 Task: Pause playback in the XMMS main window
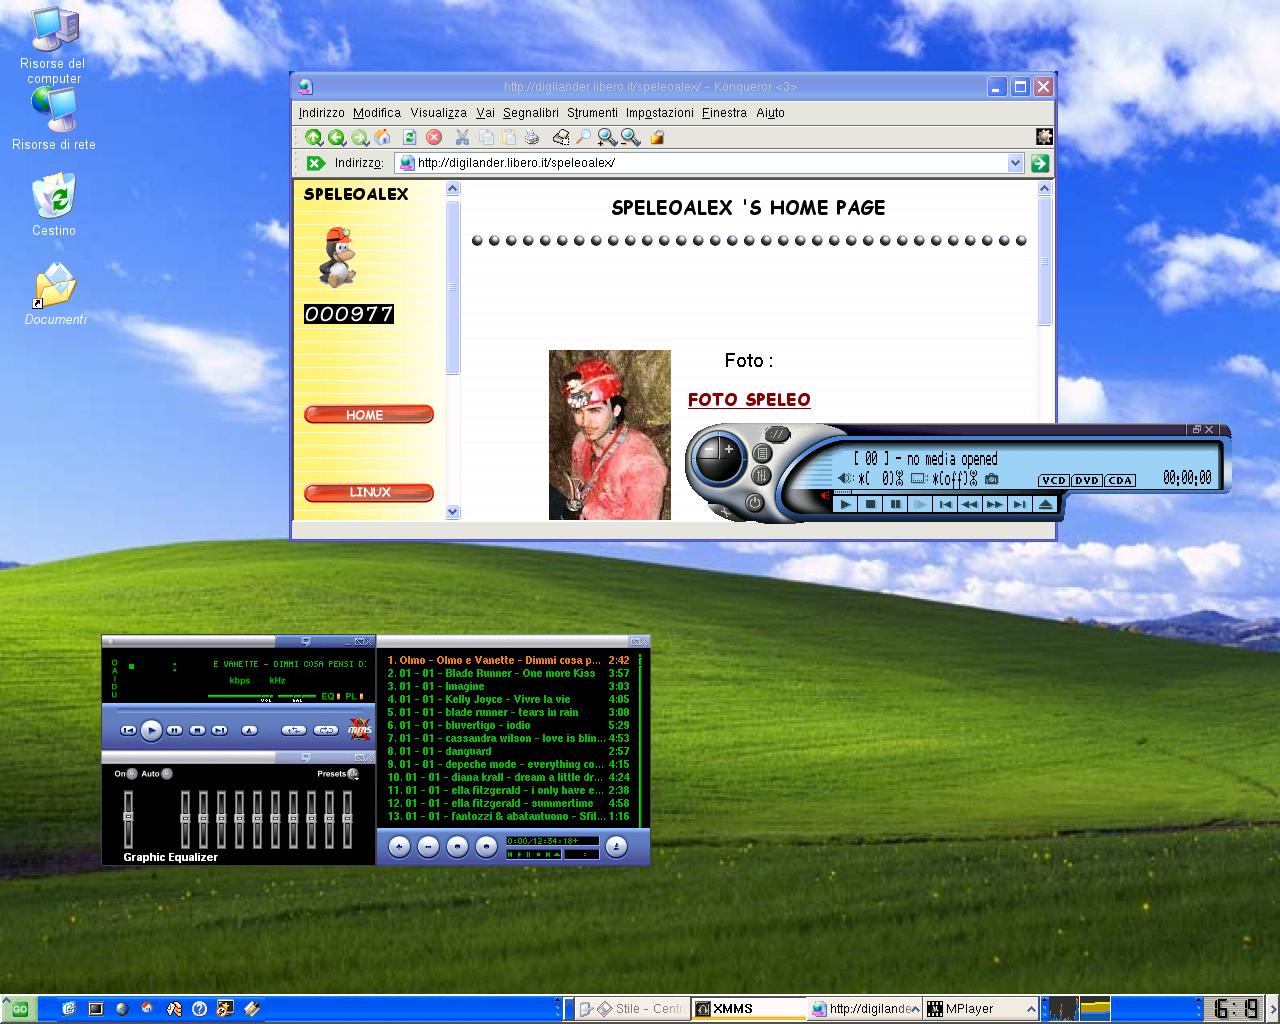pos(174,731)
